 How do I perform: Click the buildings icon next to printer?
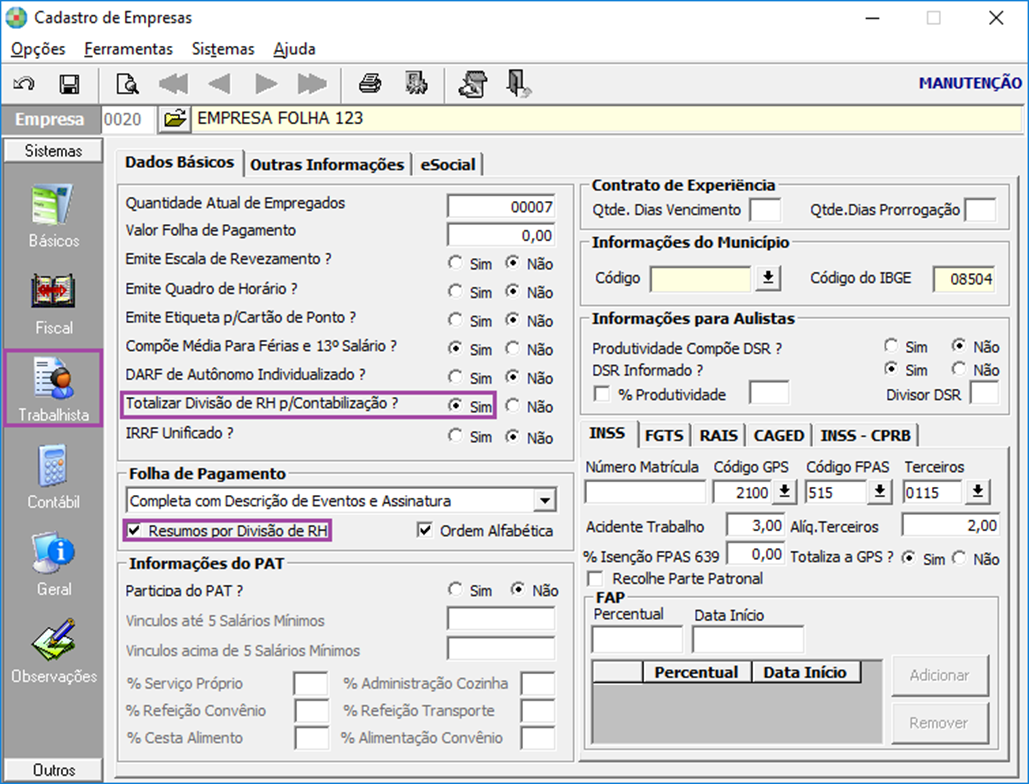pos(415,83)
